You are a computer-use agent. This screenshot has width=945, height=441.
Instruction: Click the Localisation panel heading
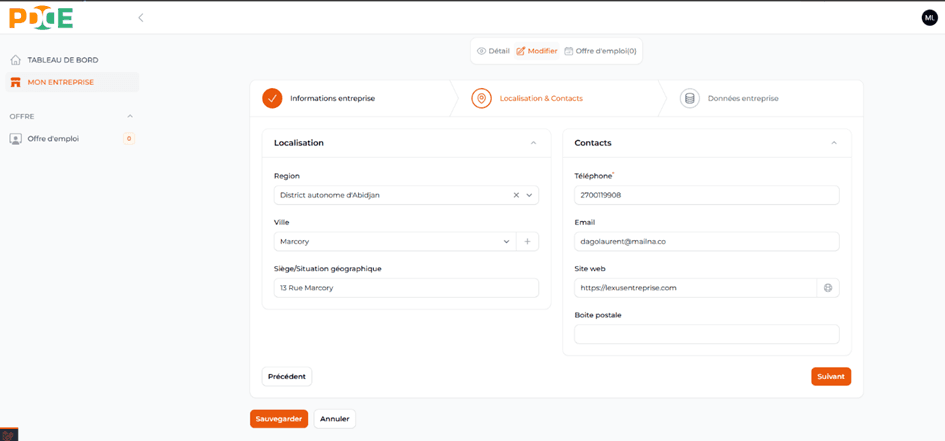[x=299, y=143]
